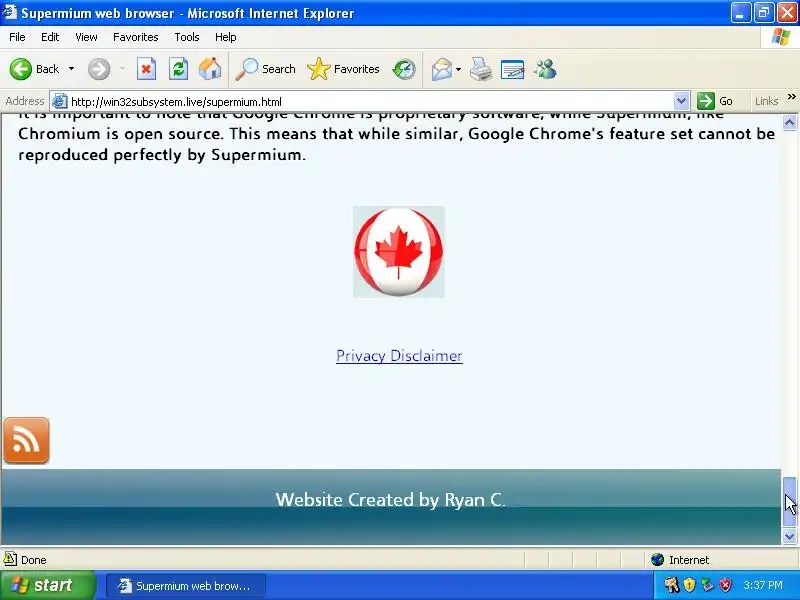Click the vertical scrollbar down arrow
The height and width of the screenshot is (600, 800).
click(x=790, y=536)
